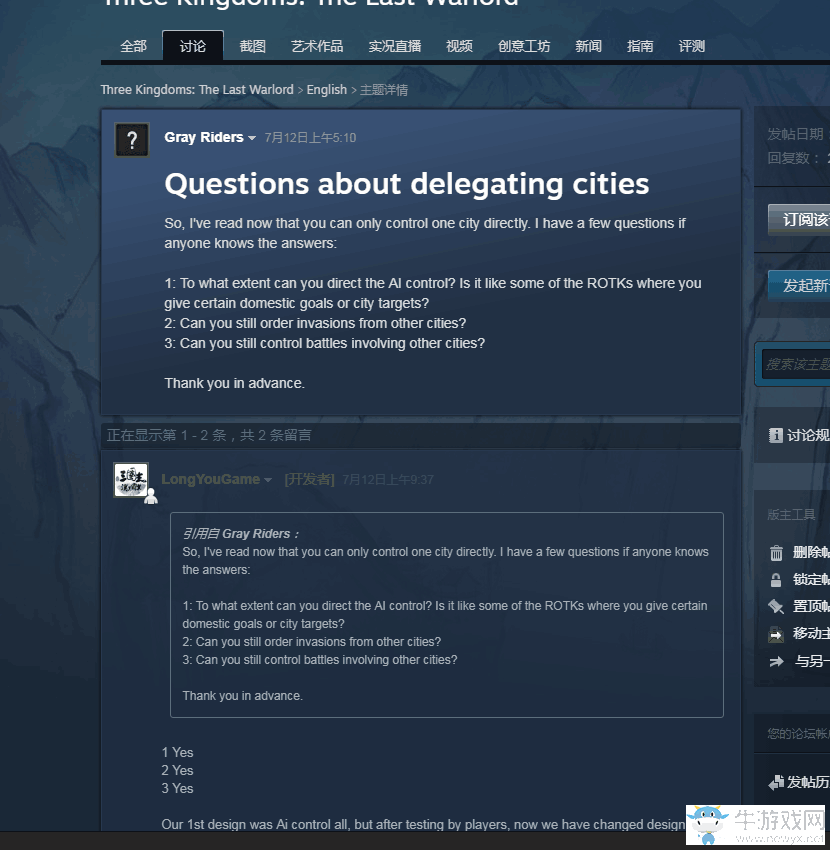Screen dimensions: 830x850
Task: Click the padlock lock-thread icon
Action: pos(776,580)
